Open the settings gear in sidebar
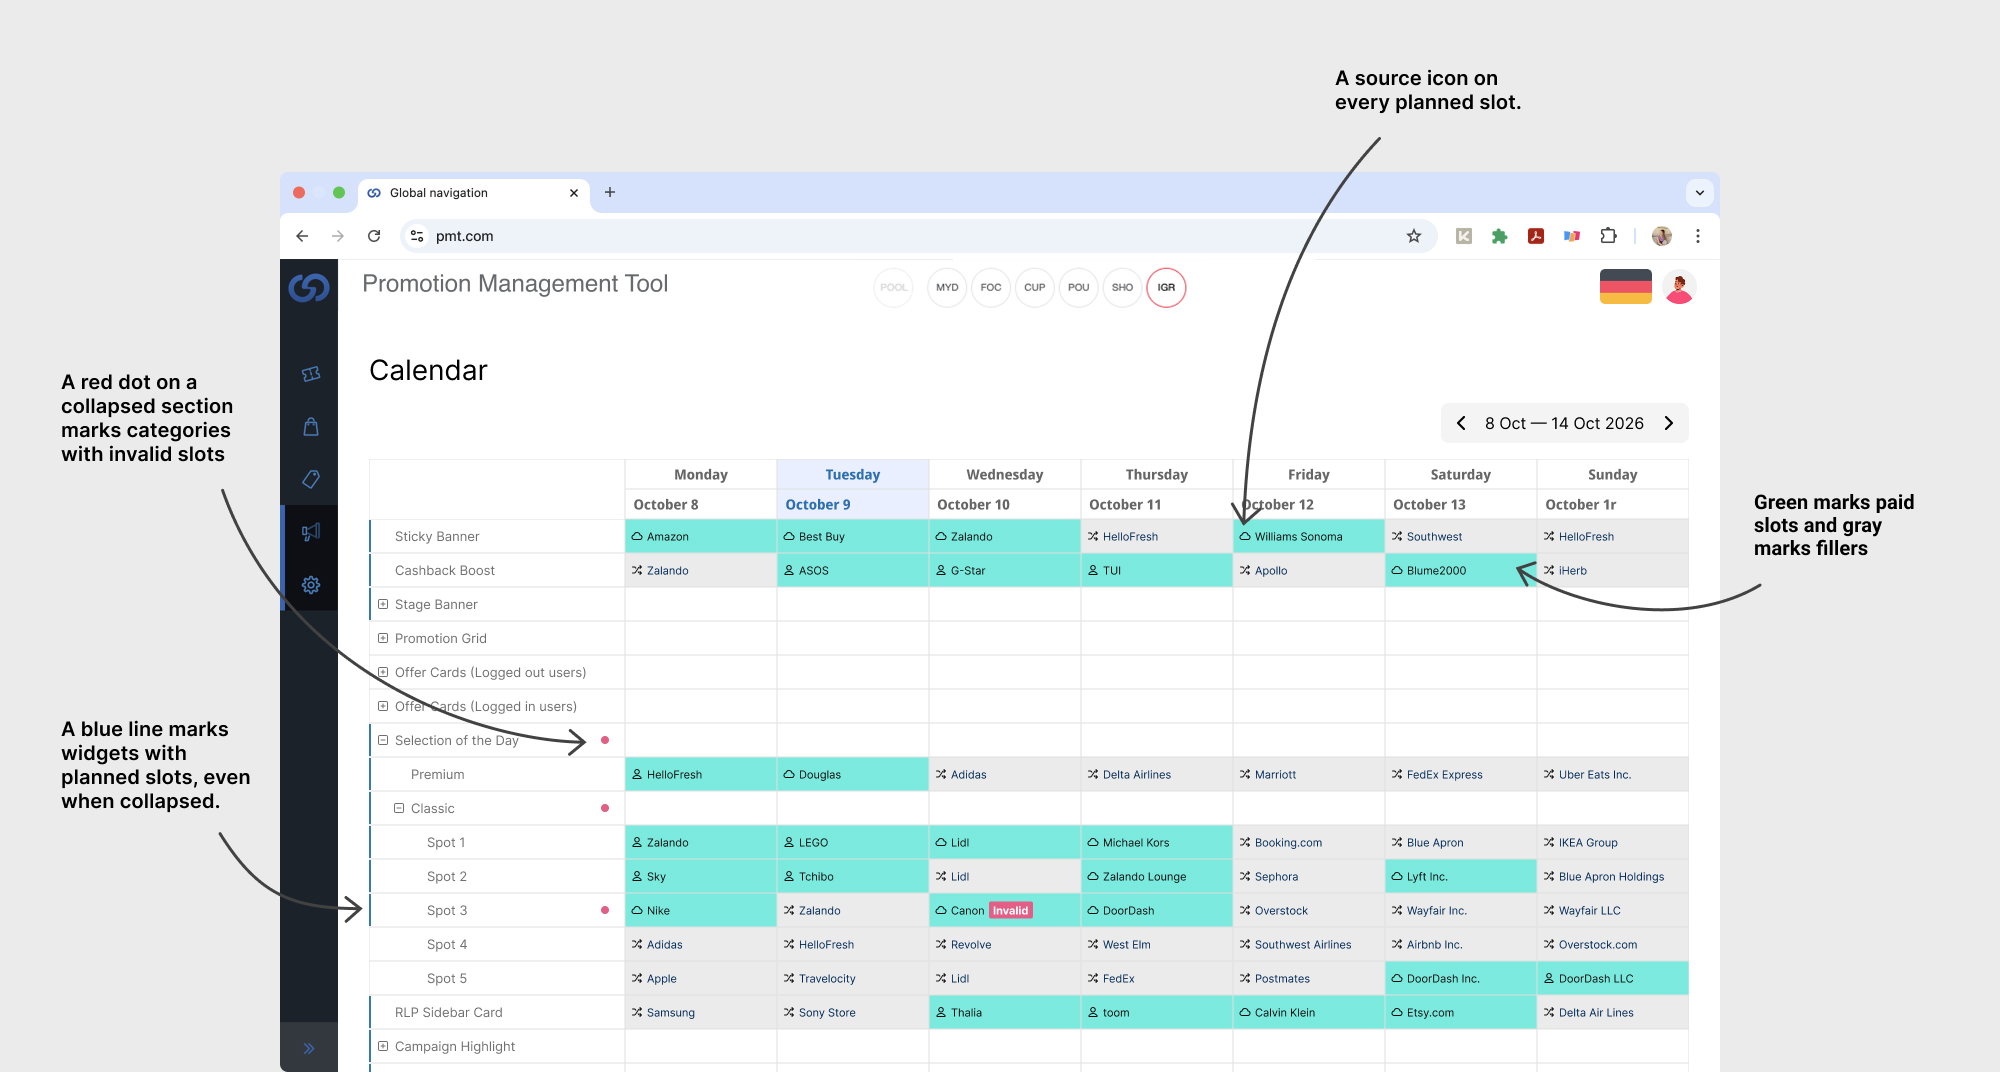The width and height of the screenshot is (2000, 1072). 311,585
